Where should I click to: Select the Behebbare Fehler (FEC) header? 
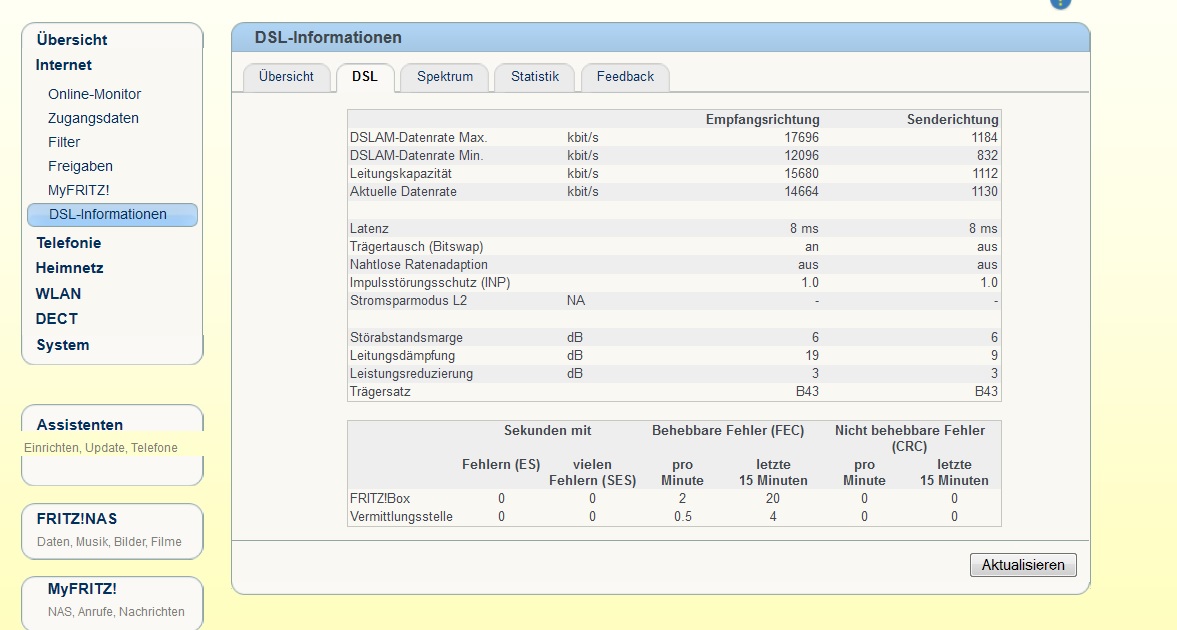(x=728, y=431)
